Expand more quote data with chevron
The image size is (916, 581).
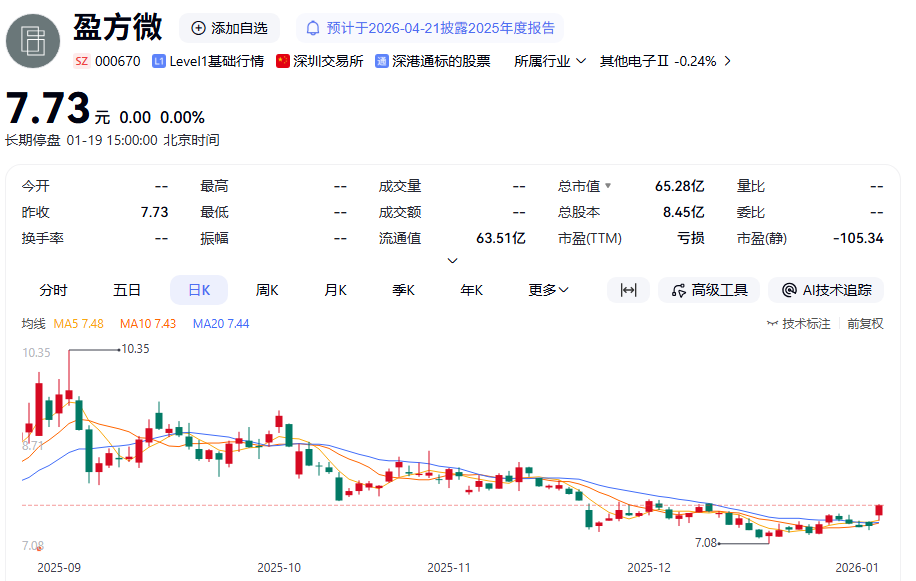pos(452,260)
